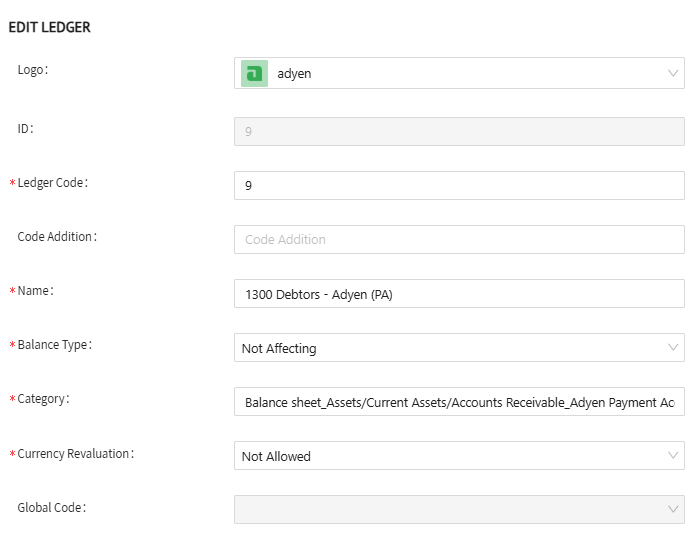
Task: Click the EDIT LEDGER heading
Action: pyautogui.click(x=50, y=28)
